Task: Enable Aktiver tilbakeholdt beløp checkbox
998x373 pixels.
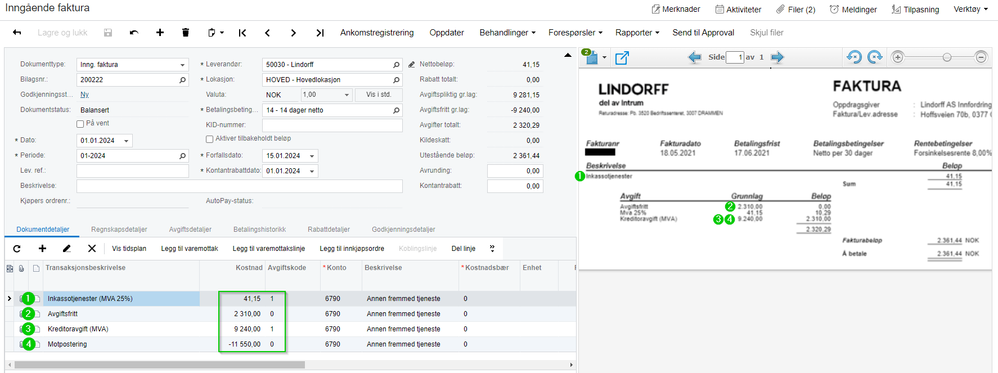Action: coord(209,138)
